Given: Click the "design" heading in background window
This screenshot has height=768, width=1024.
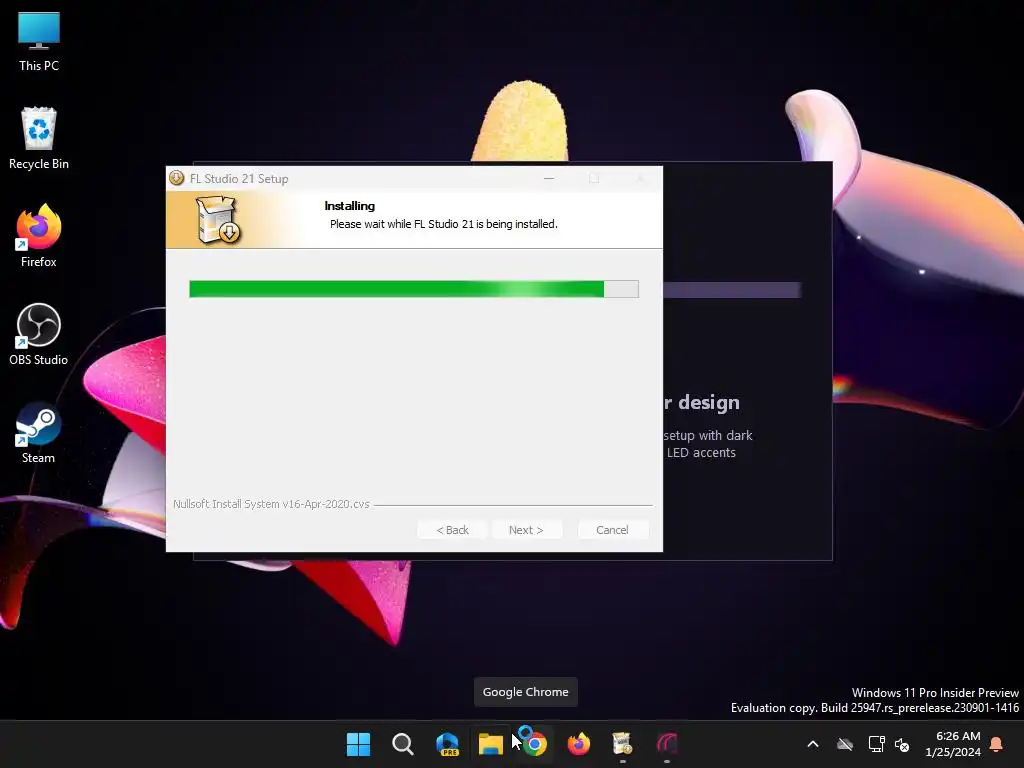Looking at the screenshot, I should click(x=709, y=402).
